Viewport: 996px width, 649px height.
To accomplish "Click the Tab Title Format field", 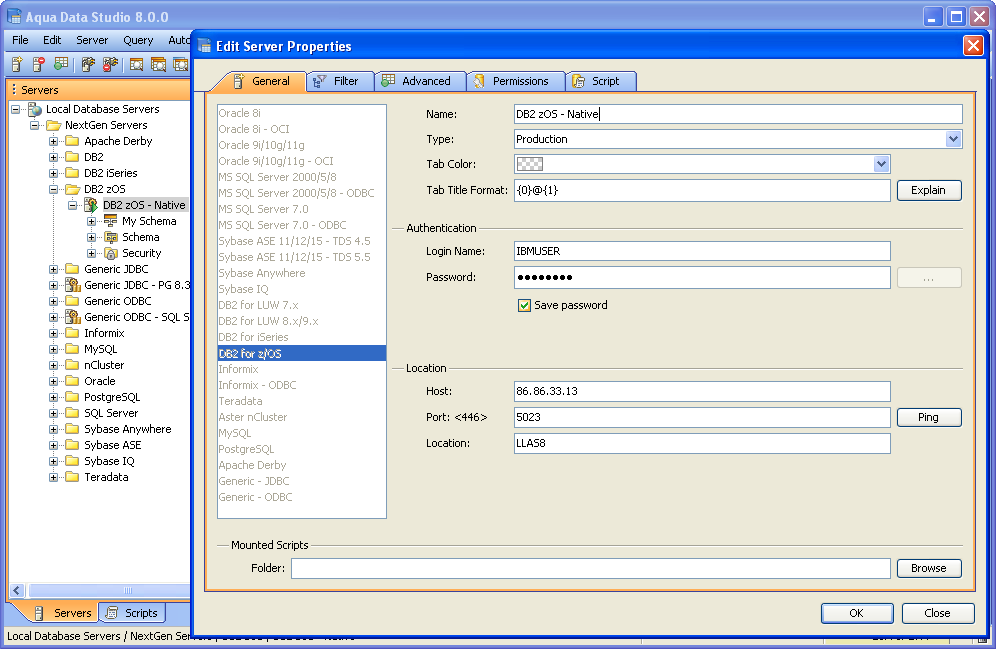I will (x=702, y=190).
